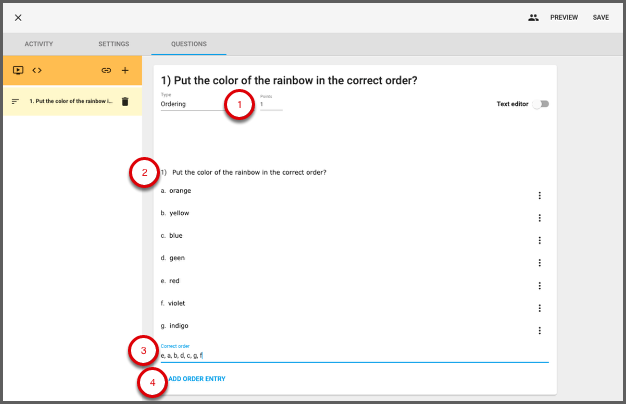626x404 pixels.
Task: Click the link icon in orange toolbar
Action: (106, 71)
